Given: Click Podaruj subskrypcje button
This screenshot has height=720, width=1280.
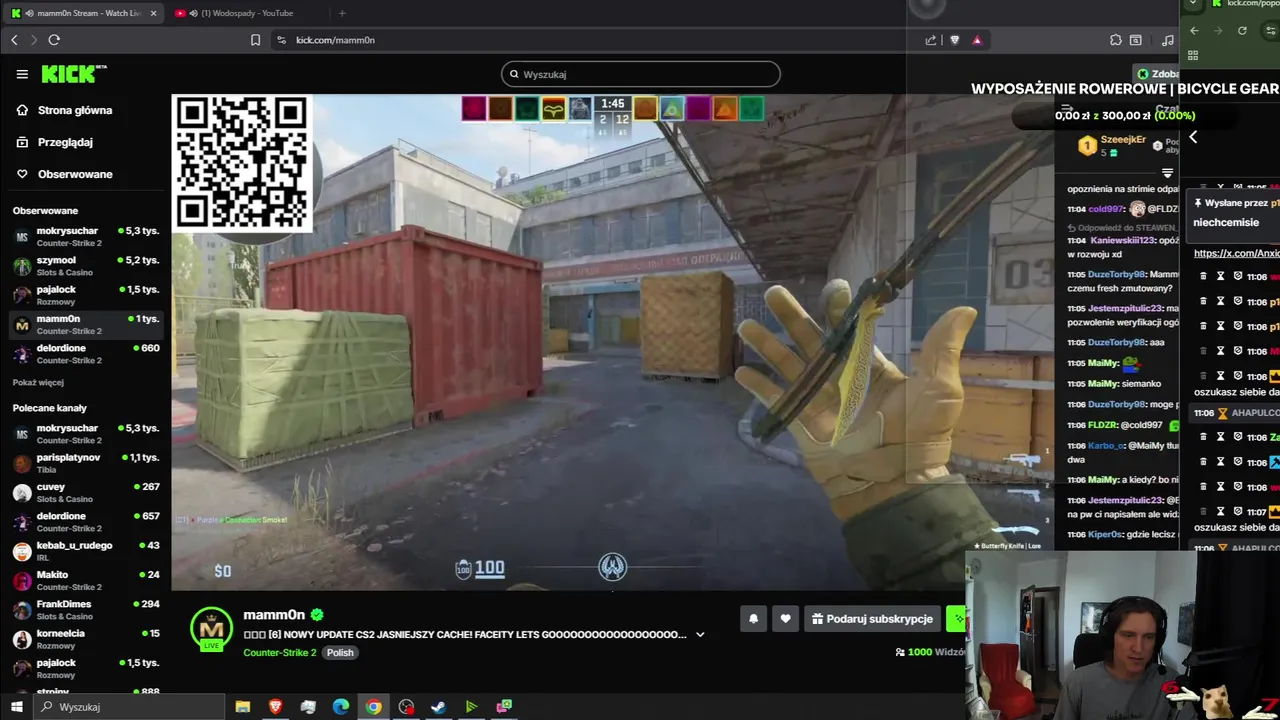Looking at the screenshot, I should click(x=873, y=619).
